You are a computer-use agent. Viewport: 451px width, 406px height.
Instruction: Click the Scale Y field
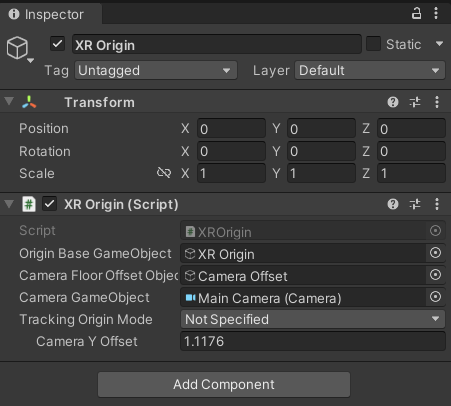321,173
